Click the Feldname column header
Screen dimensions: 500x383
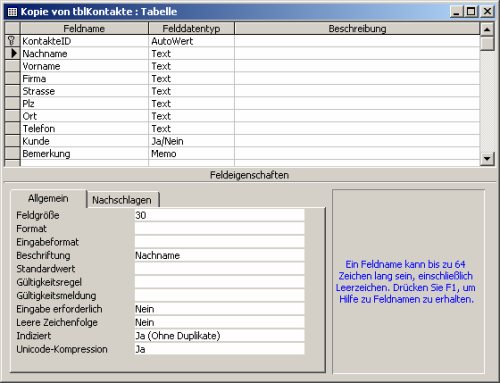point(84,28)
